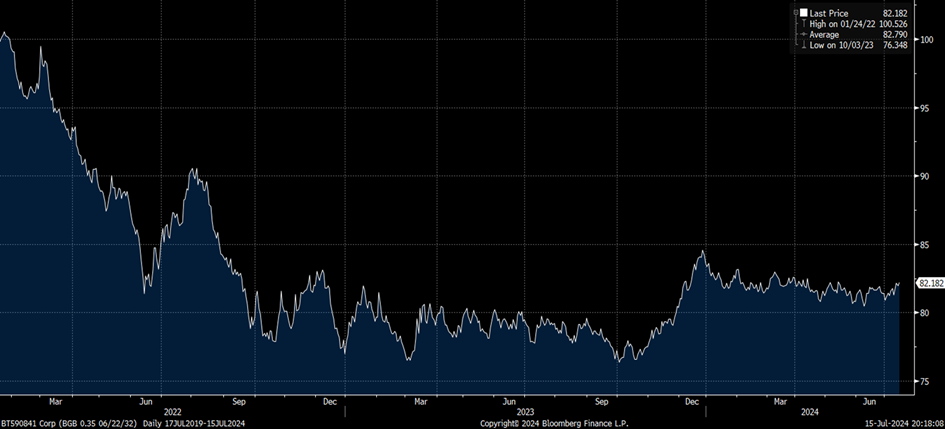This screenshot has width=945, height=429.
Task: Click the 82.182 current price tag on axis
Action: click(x=930, y=284)
